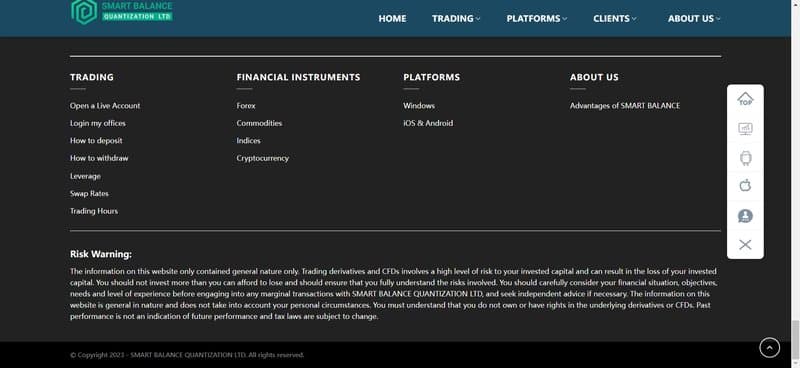
Task: Follow the 'How to withdraw' link
Action: [99, 158]
